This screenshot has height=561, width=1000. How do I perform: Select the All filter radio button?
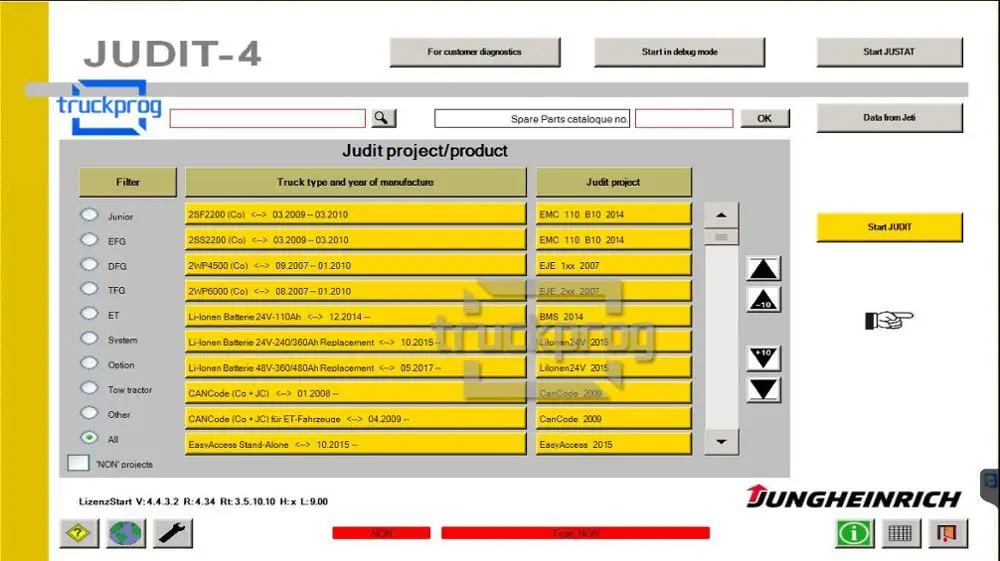[89, 437]
